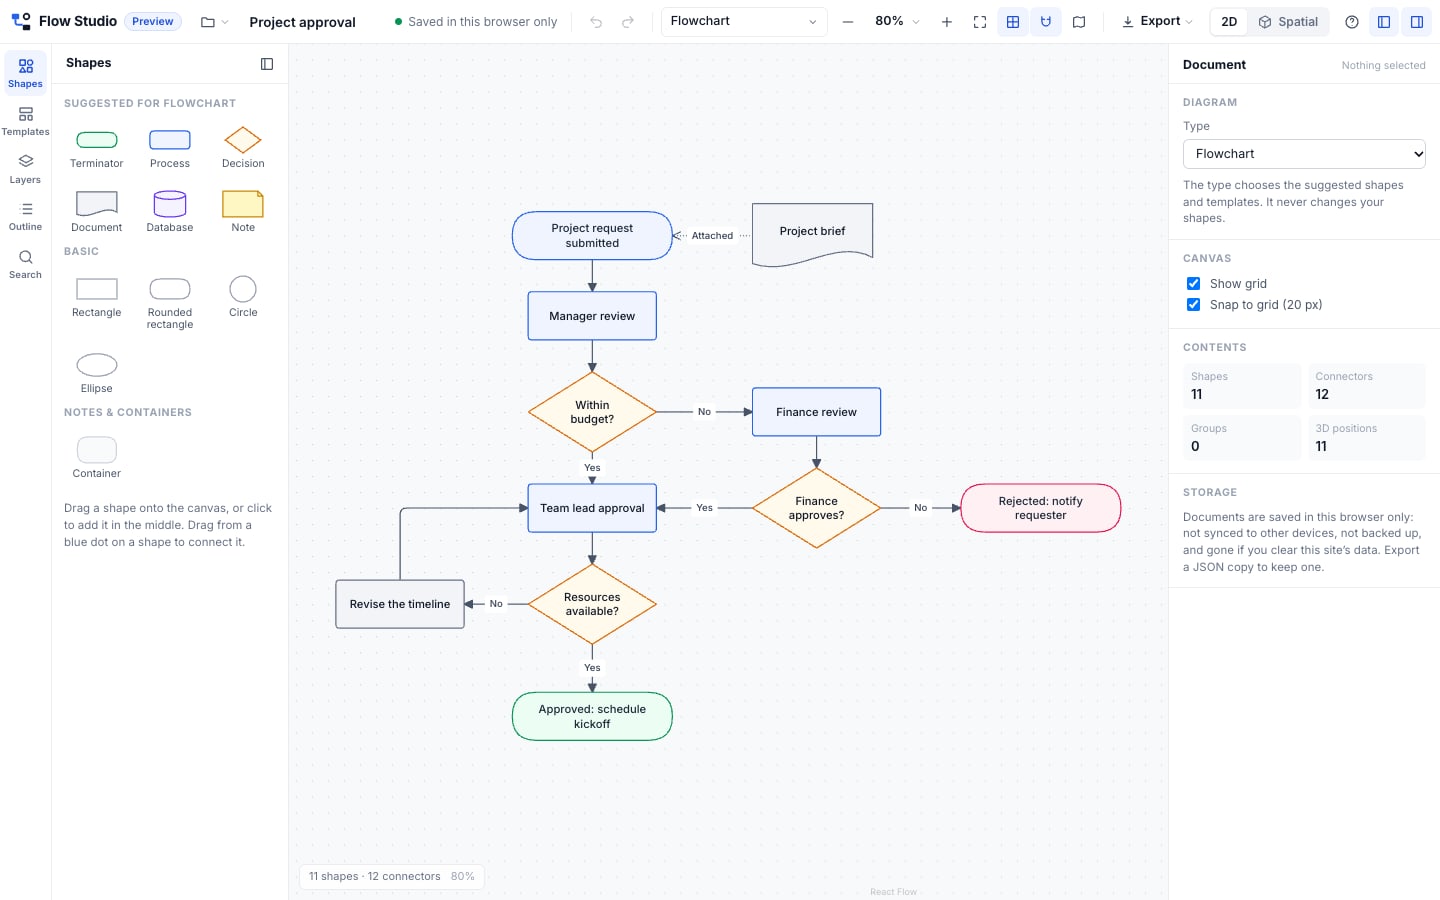Open the Templates sidebar panel
1440x900 pixels.
(x=25, y=121)
